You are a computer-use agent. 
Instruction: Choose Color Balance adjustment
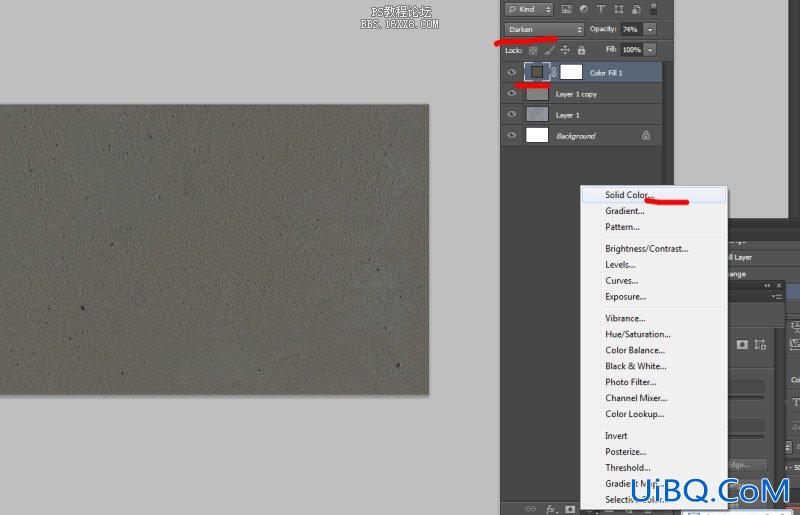(x=654, y=350)
